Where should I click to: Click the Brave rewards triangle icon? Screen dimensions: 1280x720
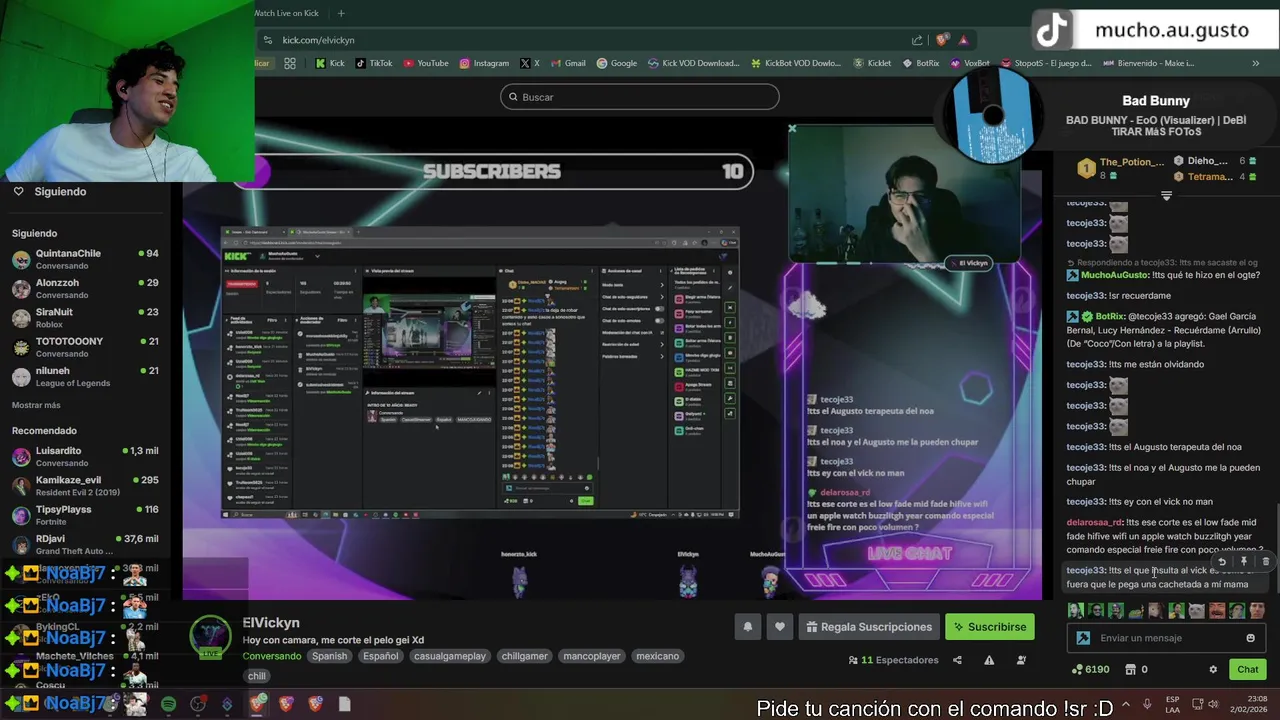point(964,40)
